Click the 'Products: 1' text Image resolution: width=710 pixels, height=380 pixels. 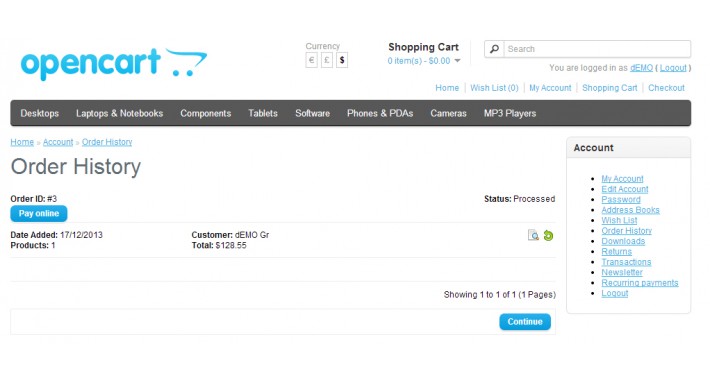click(x=33, y=245)
